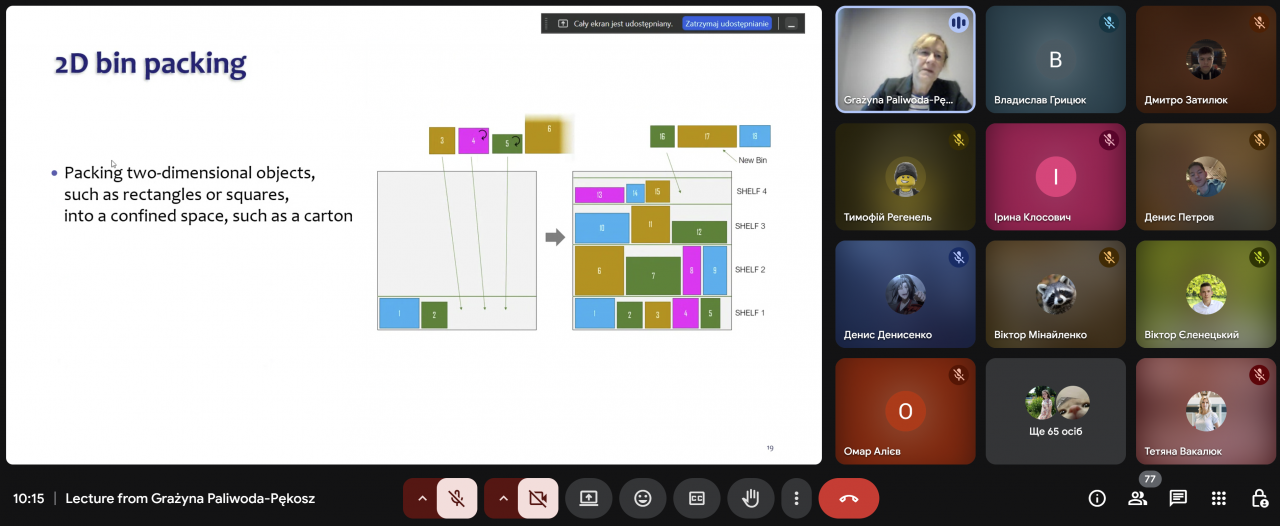Click the red leave call button
1280x526 pixels.
(x=848, y=498)
